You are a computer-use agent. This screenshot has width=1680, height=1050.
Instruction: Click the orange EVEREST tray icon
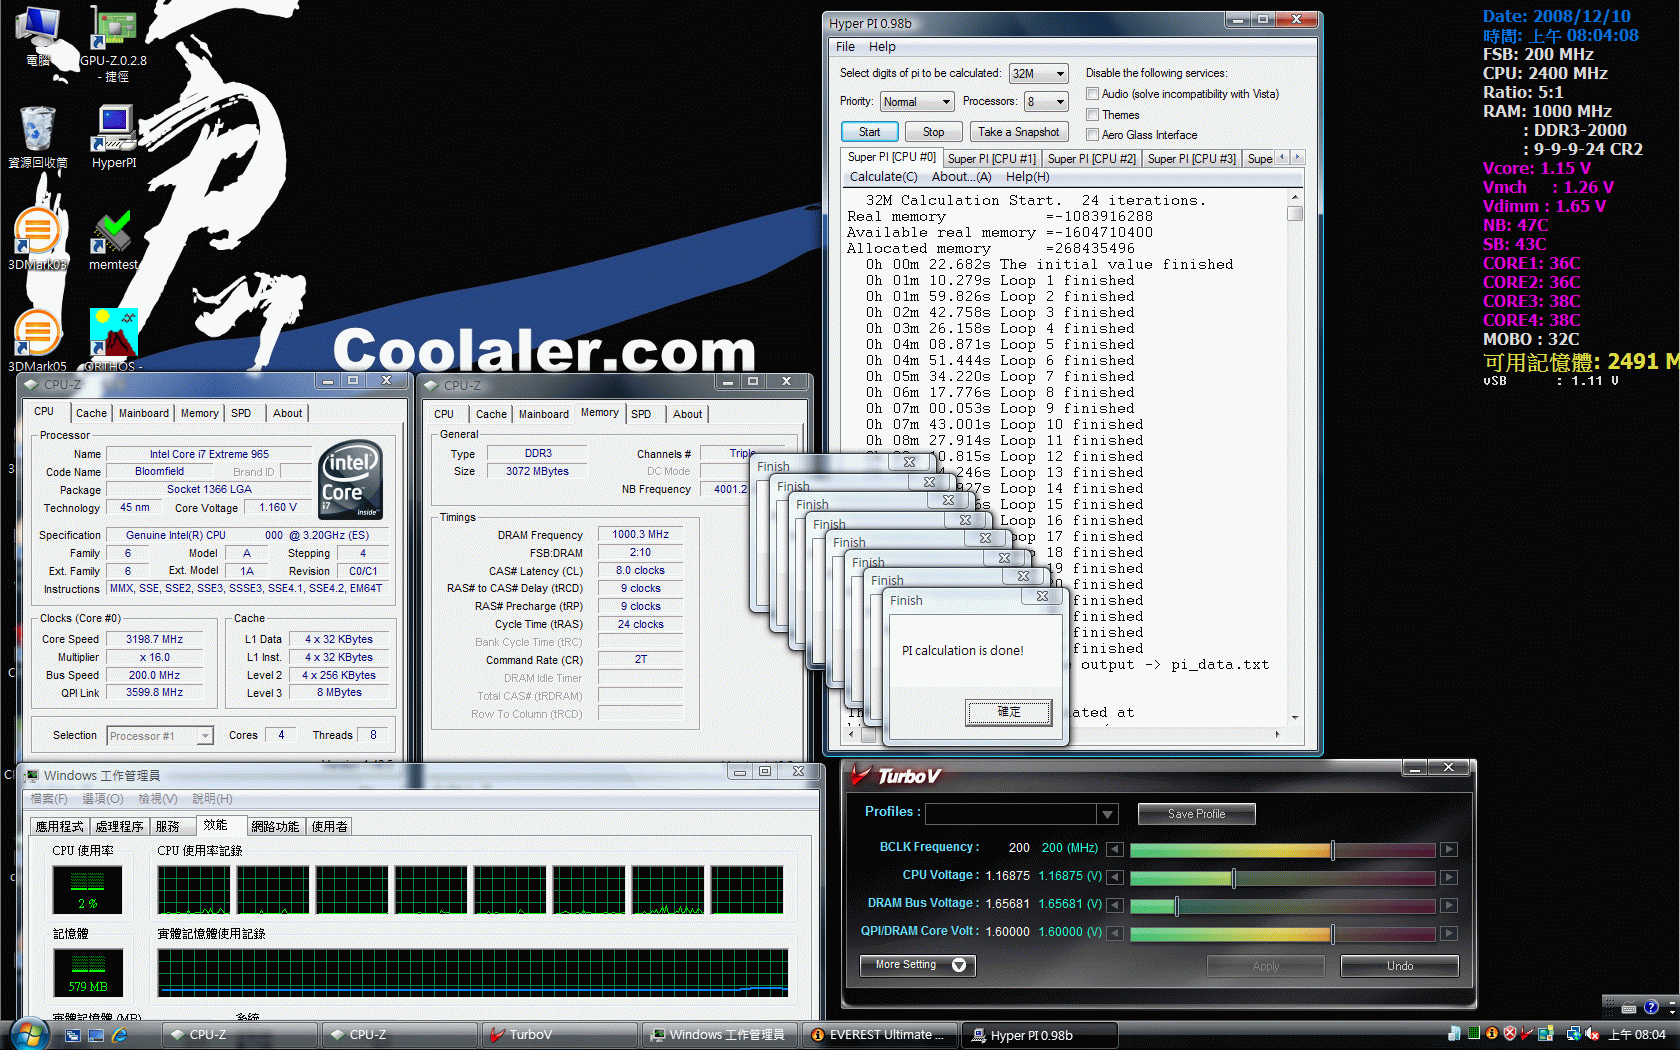[x=1492, y=1034]
